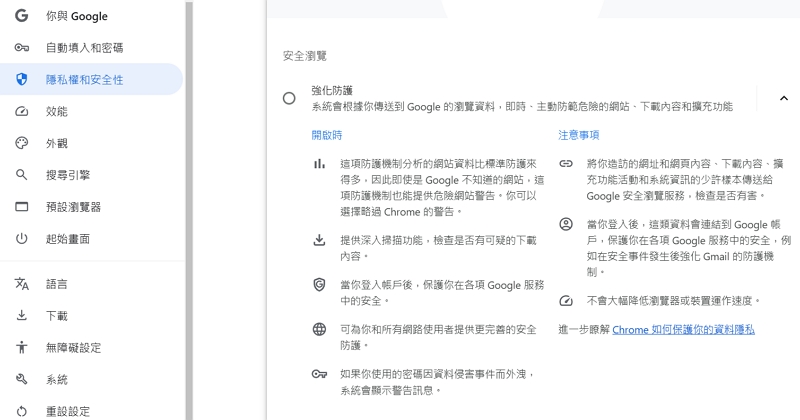Click the wrench icon beside 系統
The image size is (800, 420).
(21, 379)
